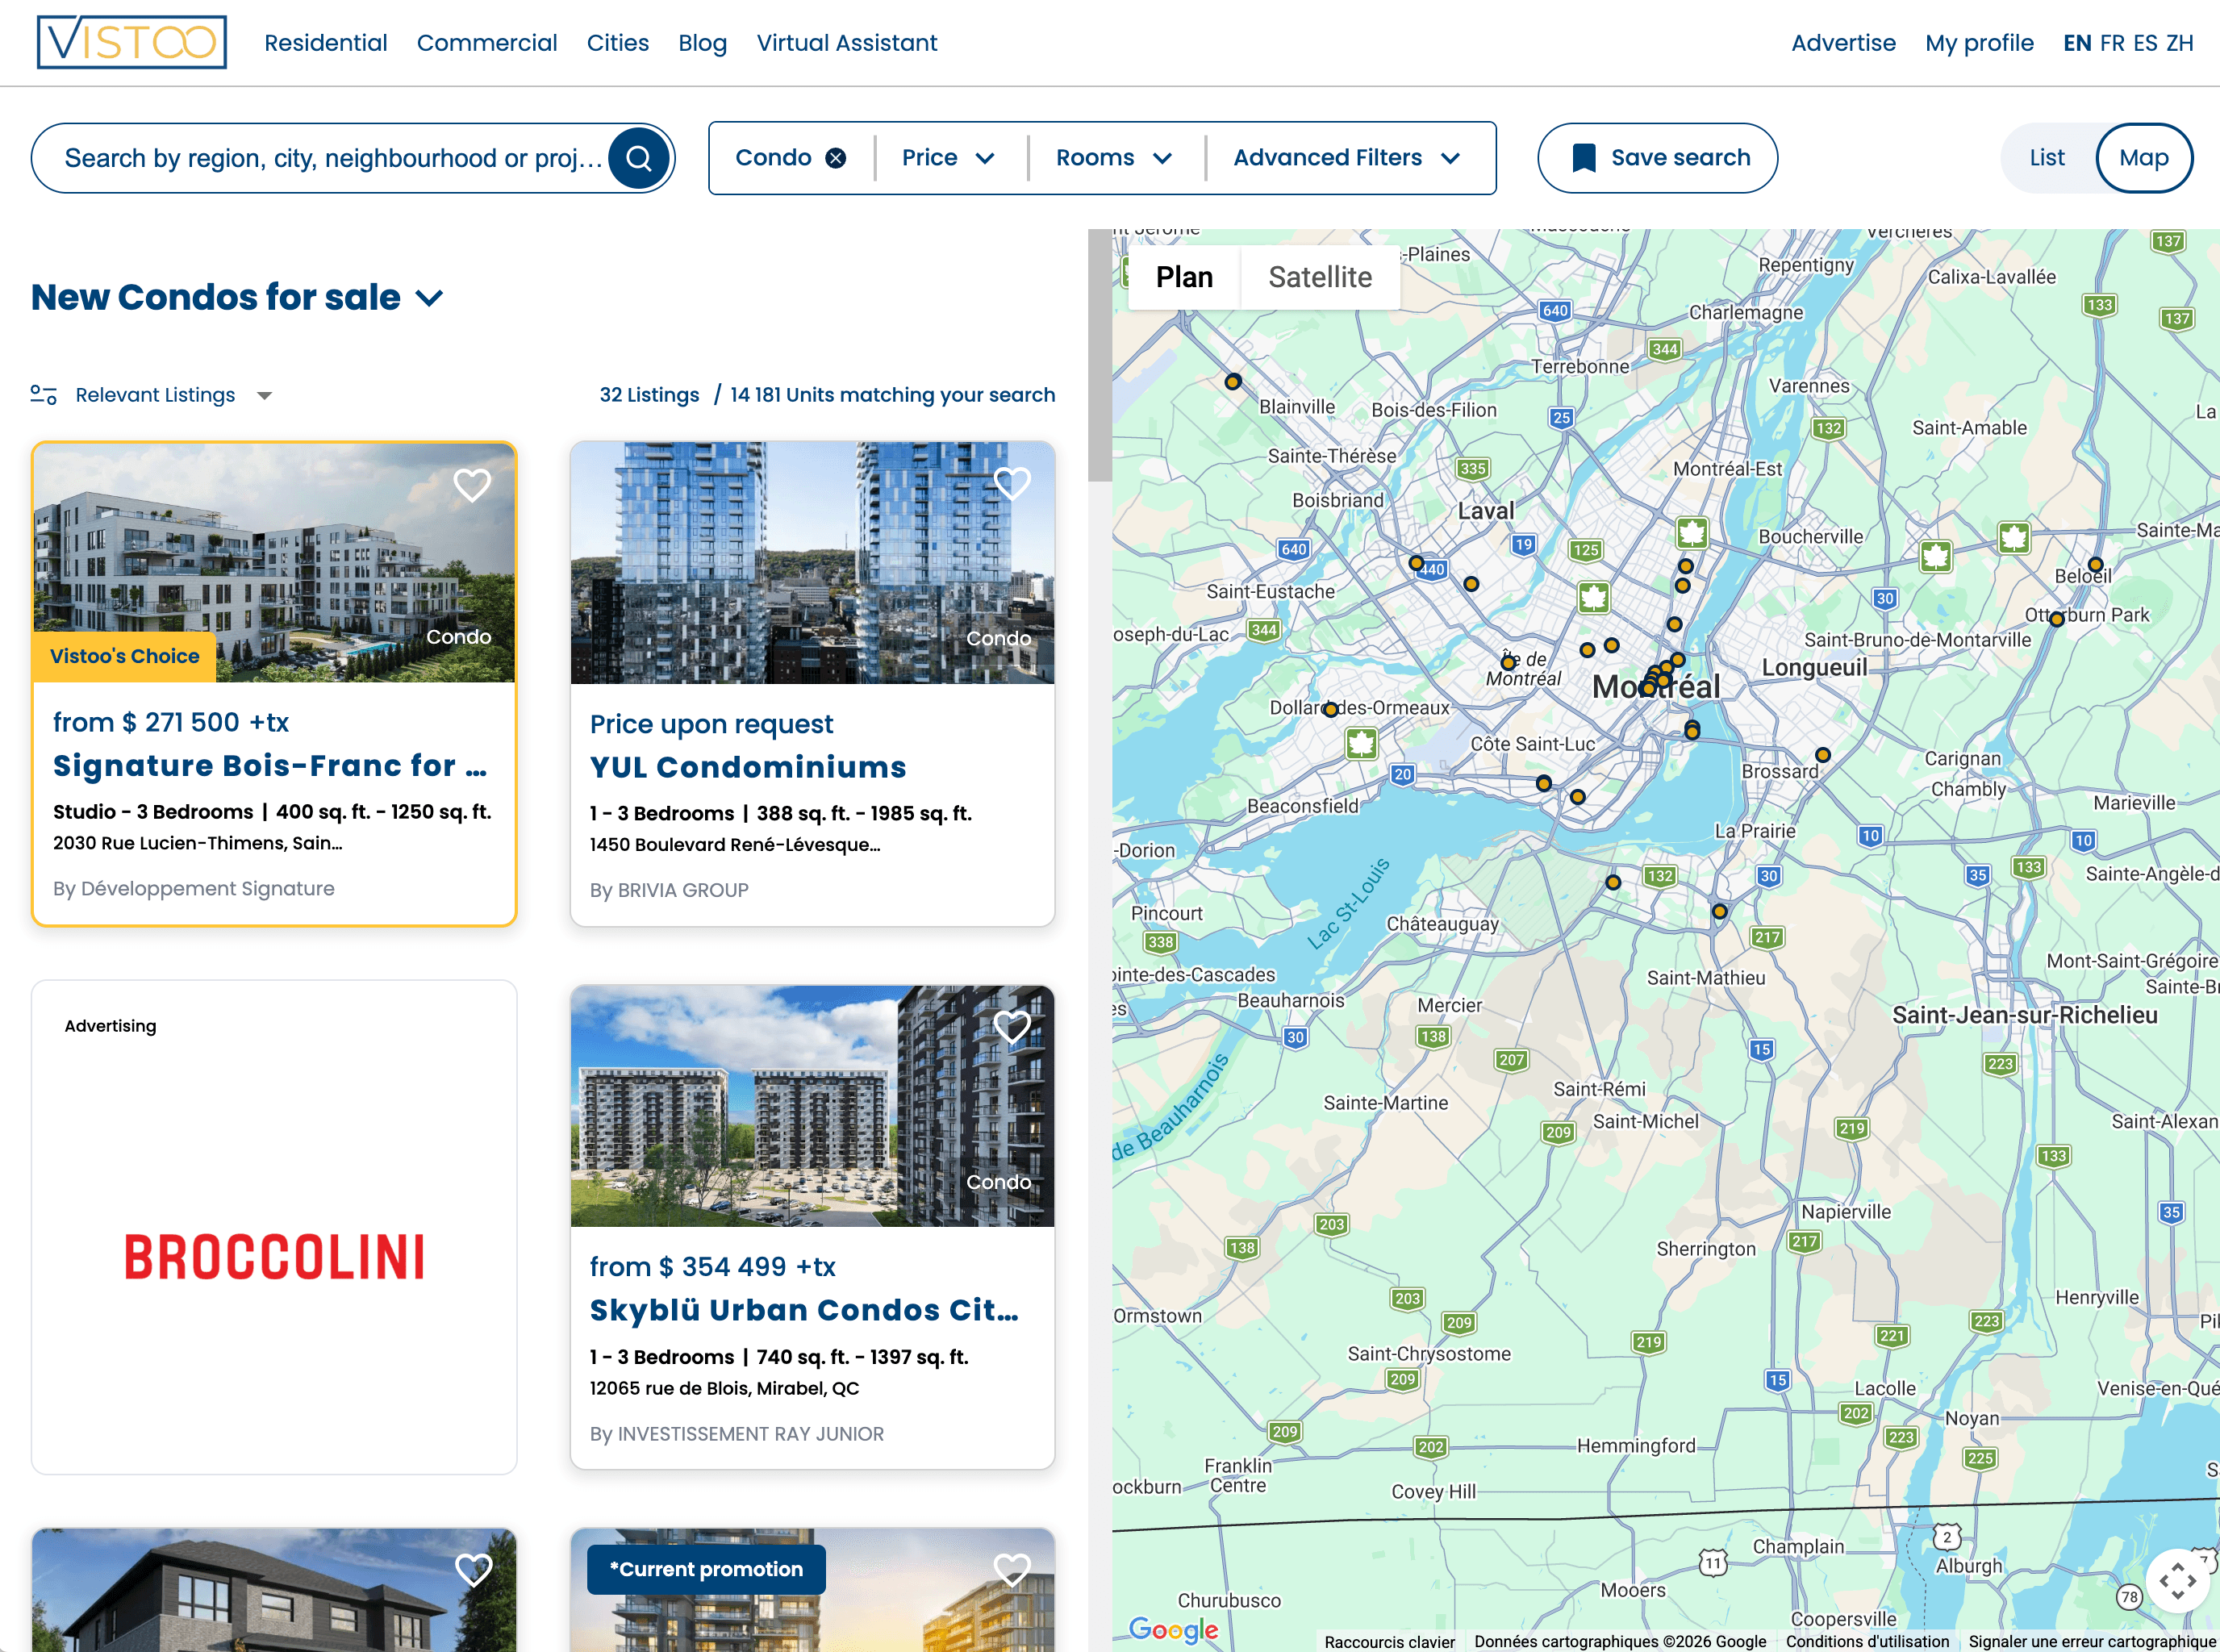Switch the map to Satellite view
Viewport: 2220px width, 1652px height.
1320,277
